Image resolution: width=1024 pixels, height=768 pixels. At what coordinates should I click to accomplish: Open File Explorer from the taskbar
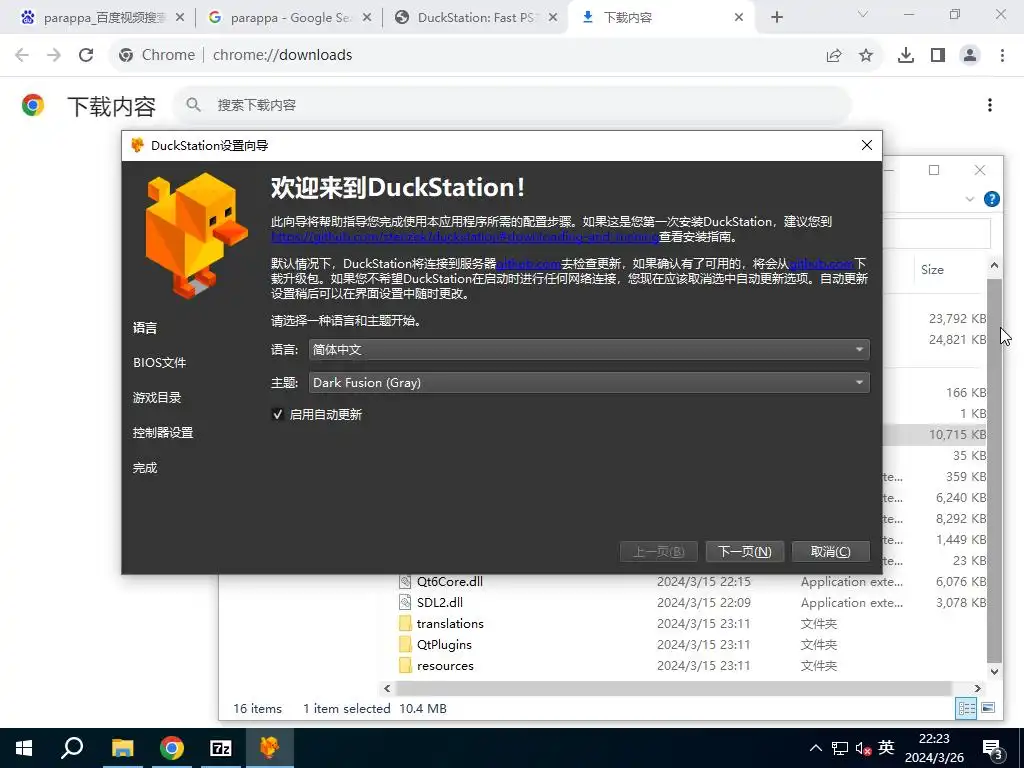coord(122,748)
